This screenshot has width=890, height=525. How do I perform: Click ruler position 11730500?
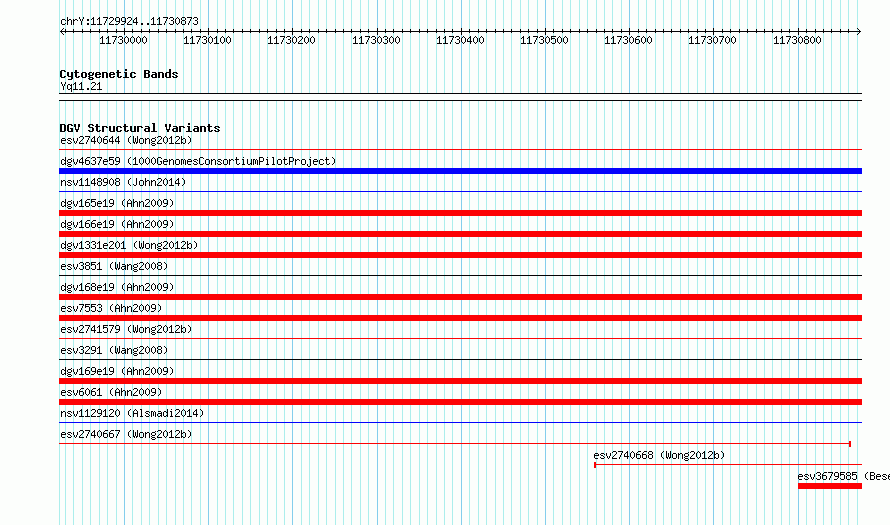[x=544, y=40]
